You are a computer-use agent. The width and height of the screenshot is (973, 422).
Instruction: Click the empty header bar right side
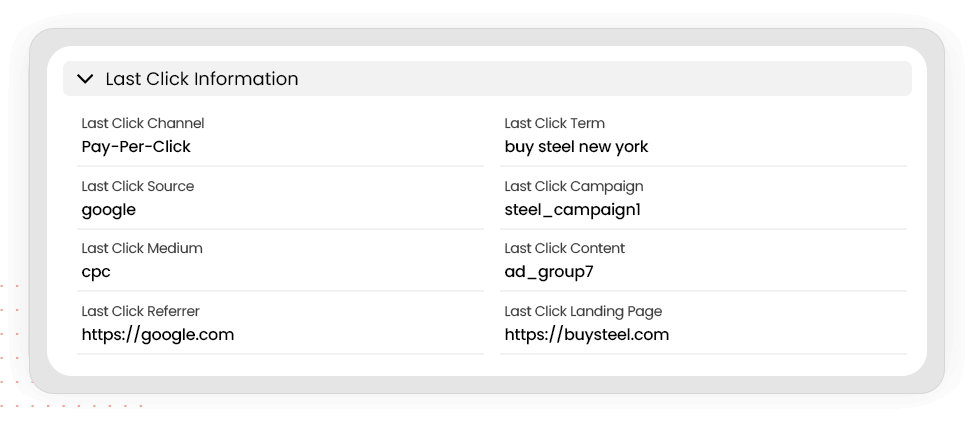pyautogui.click(x=700, y=79)
